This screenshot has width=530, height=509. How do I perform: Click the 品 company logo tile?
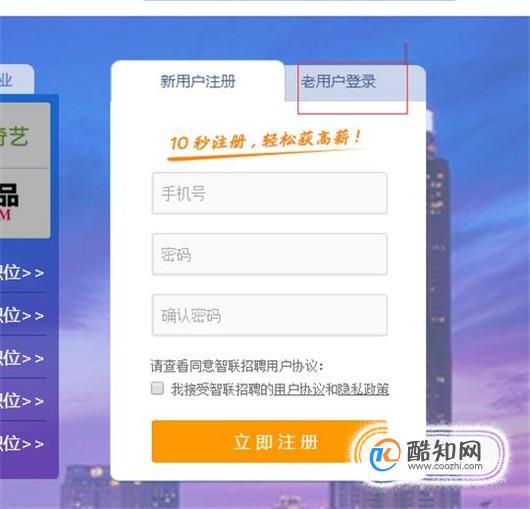click(25, 203)
